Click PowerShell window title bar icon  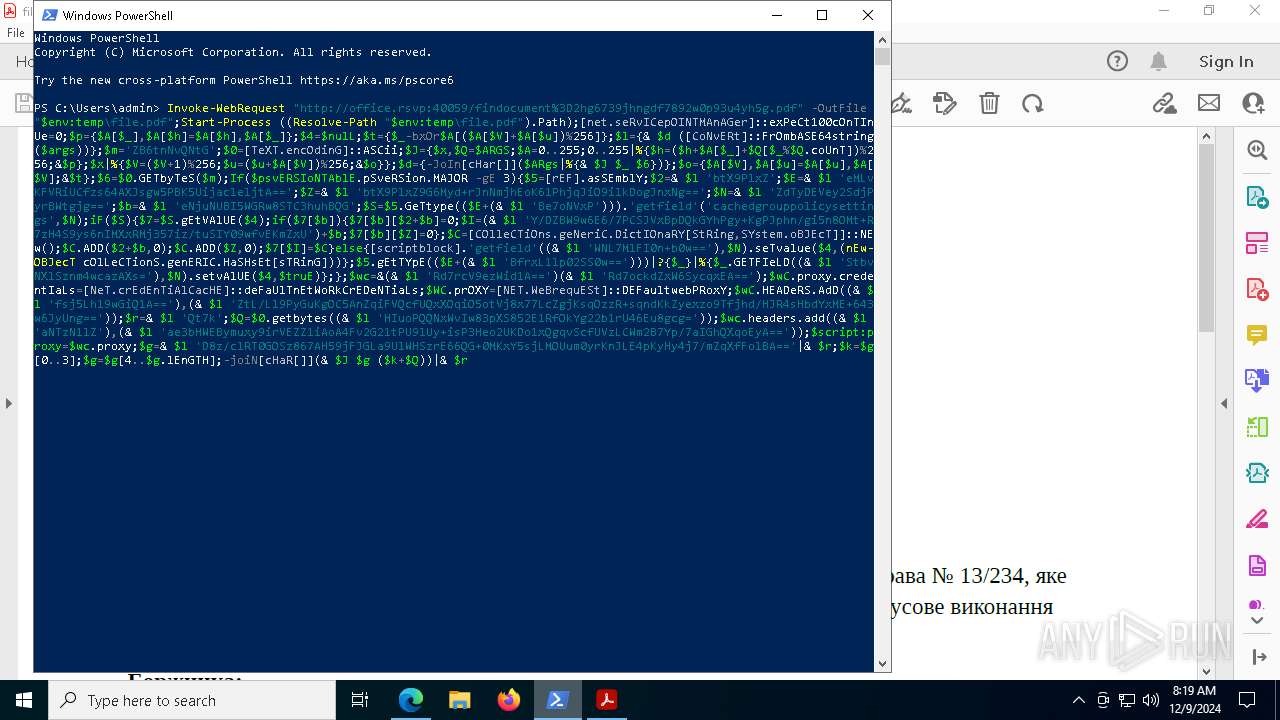(49, 15)
